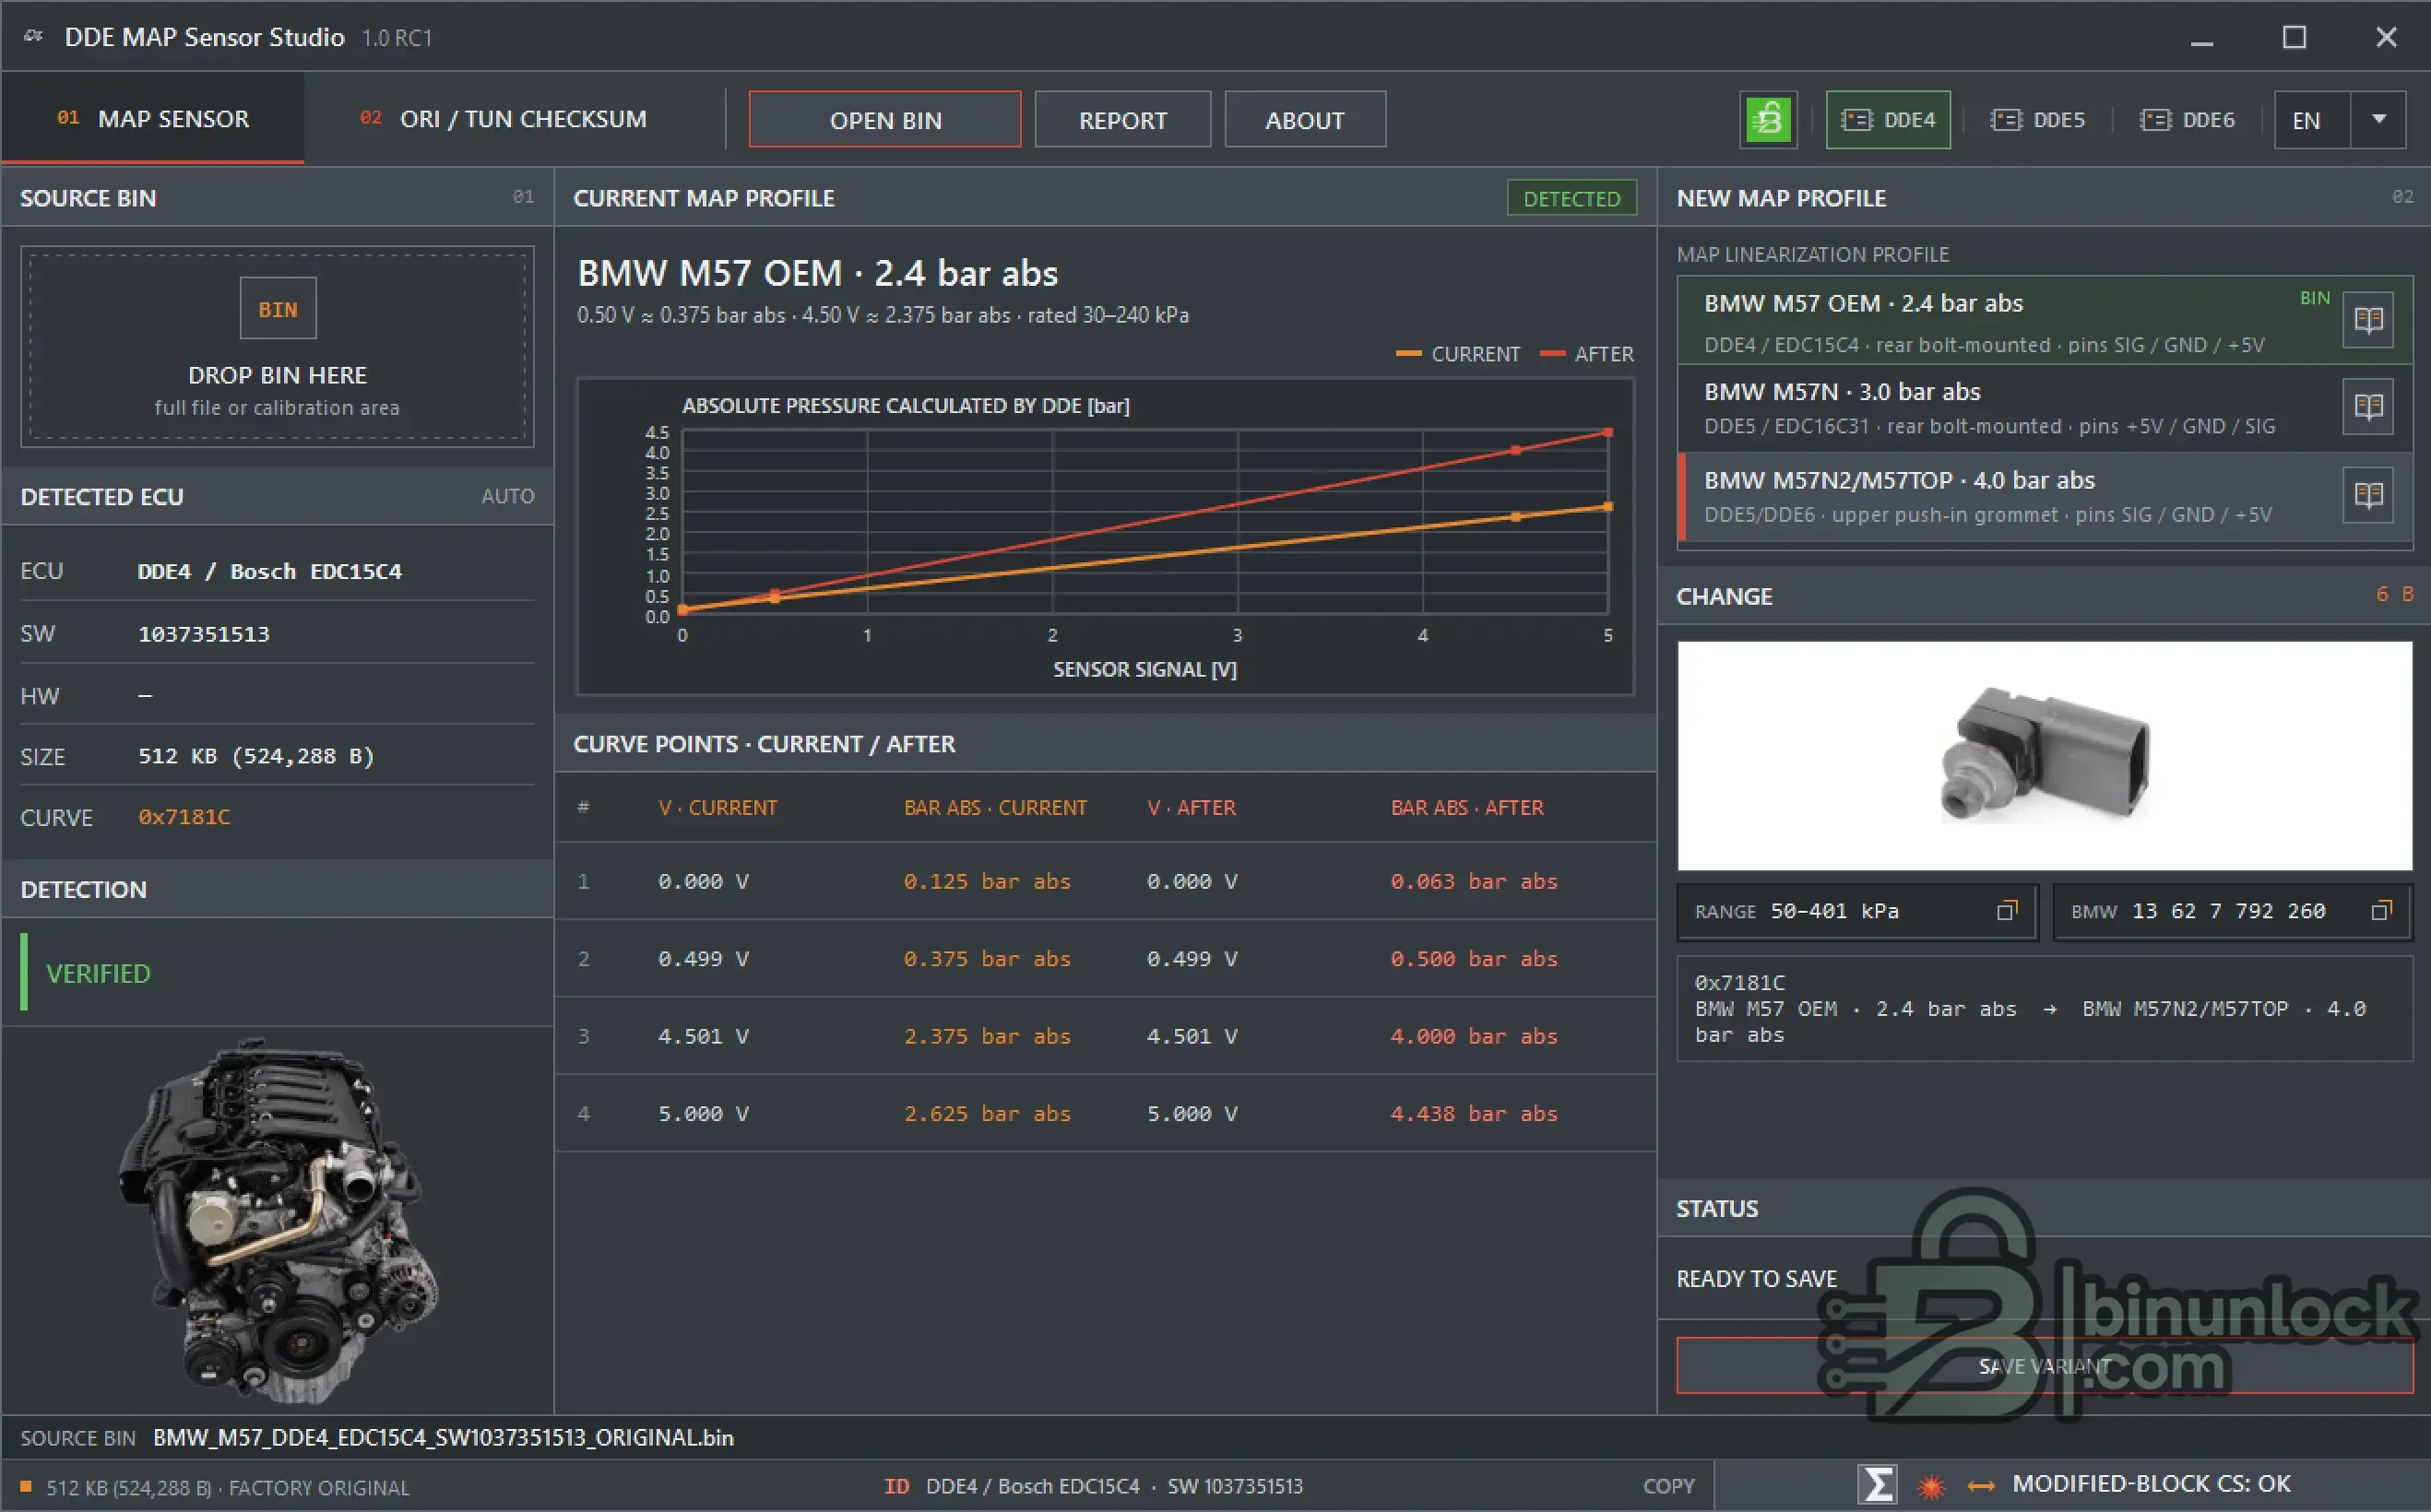Click SW value 1037351513
This screenshot has height=1512, width=2431.
pos(204,634)
